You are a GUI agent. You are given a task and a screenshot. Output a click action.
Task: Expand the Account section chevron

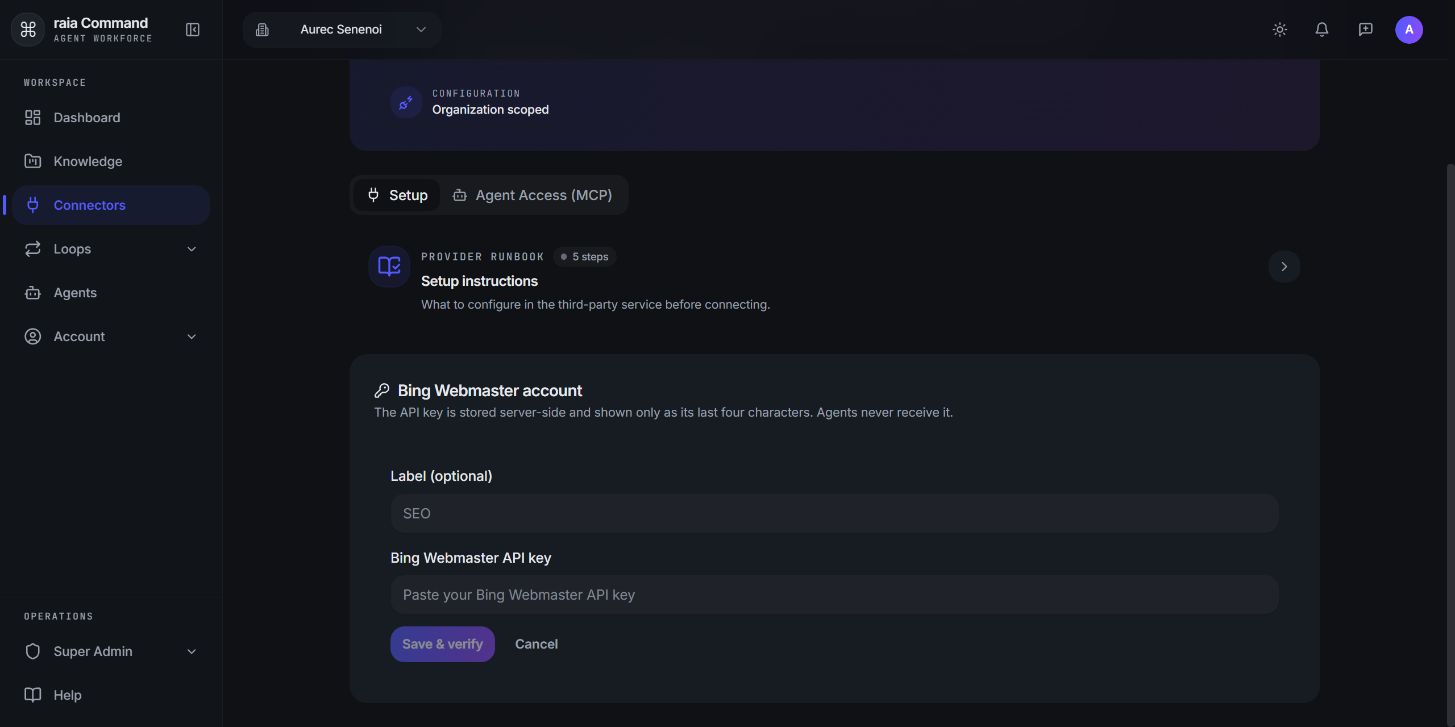(192, 337)
